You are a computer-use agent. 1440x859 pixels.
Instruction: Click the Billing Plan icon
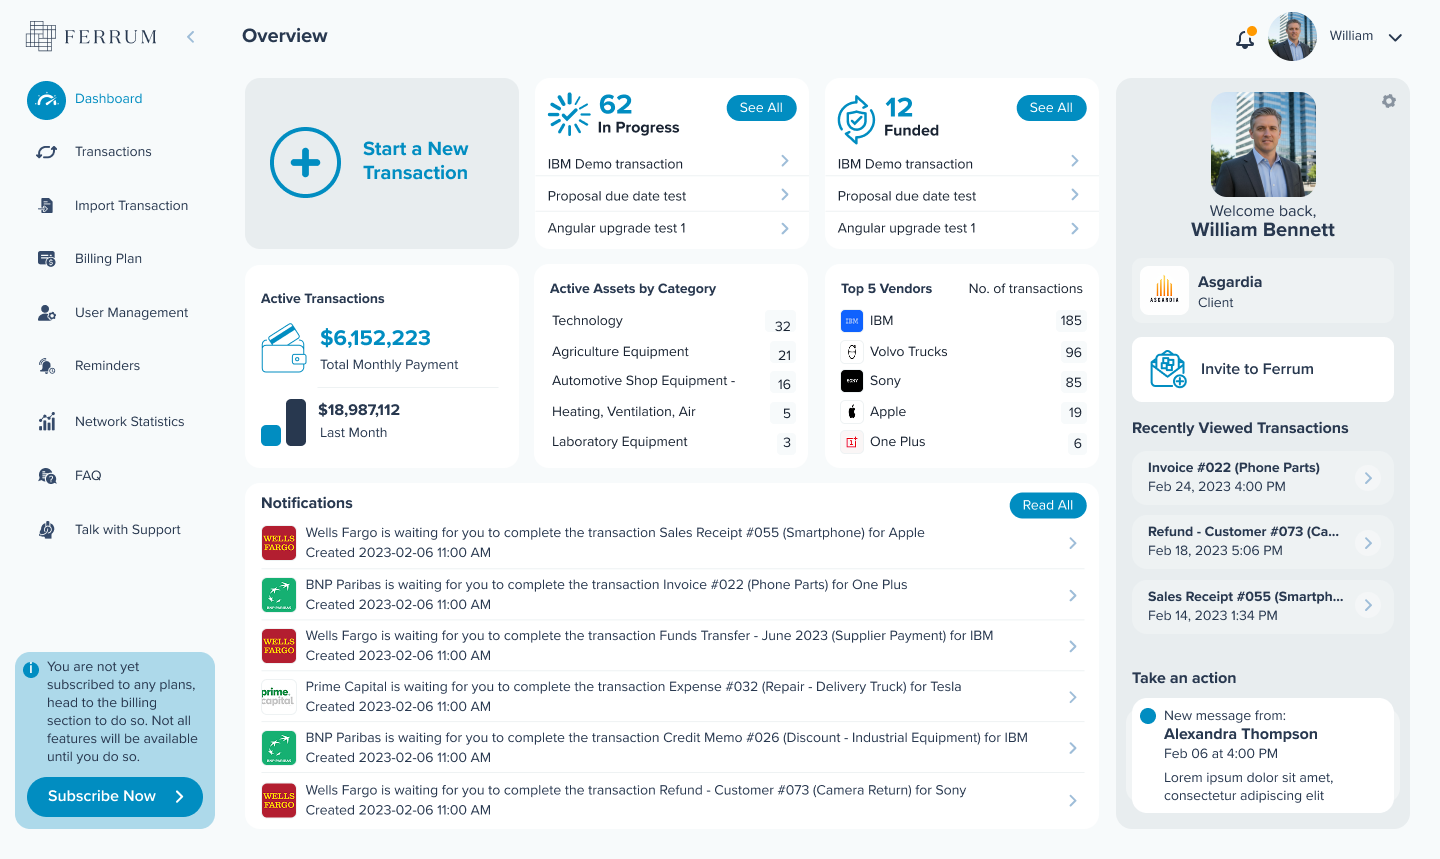pos(46,259)
